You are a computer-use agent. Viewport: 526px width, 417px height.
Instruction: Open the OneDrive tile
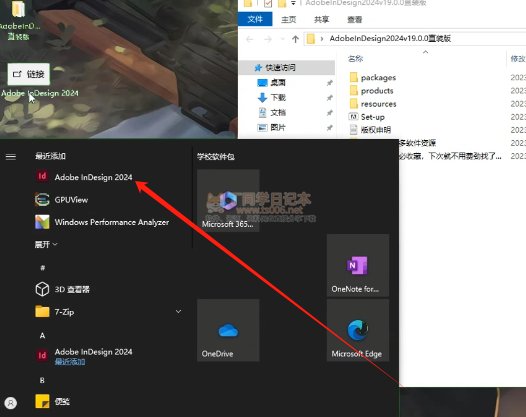[x=228, y=330]
